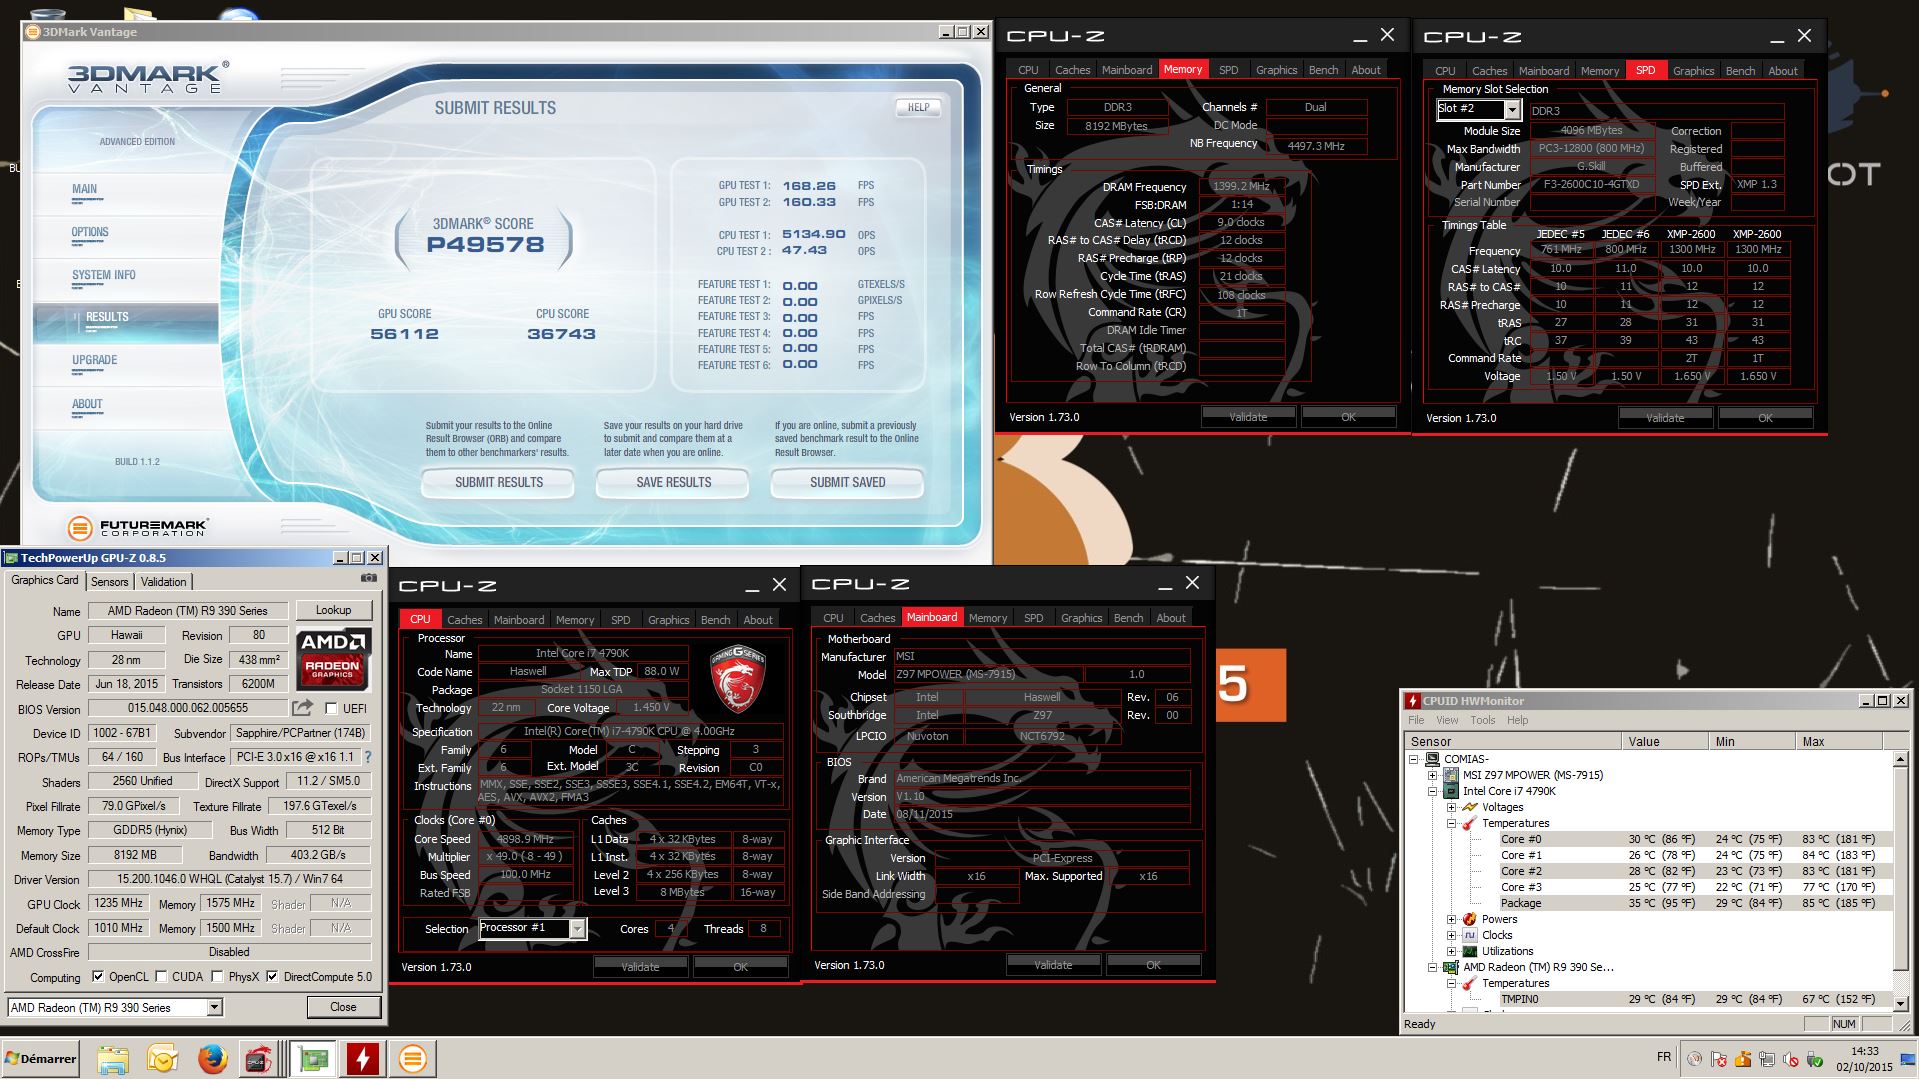
Task: Click the MSI Z97 MPOWER motherboard icon
Action: pos(1450,775)
